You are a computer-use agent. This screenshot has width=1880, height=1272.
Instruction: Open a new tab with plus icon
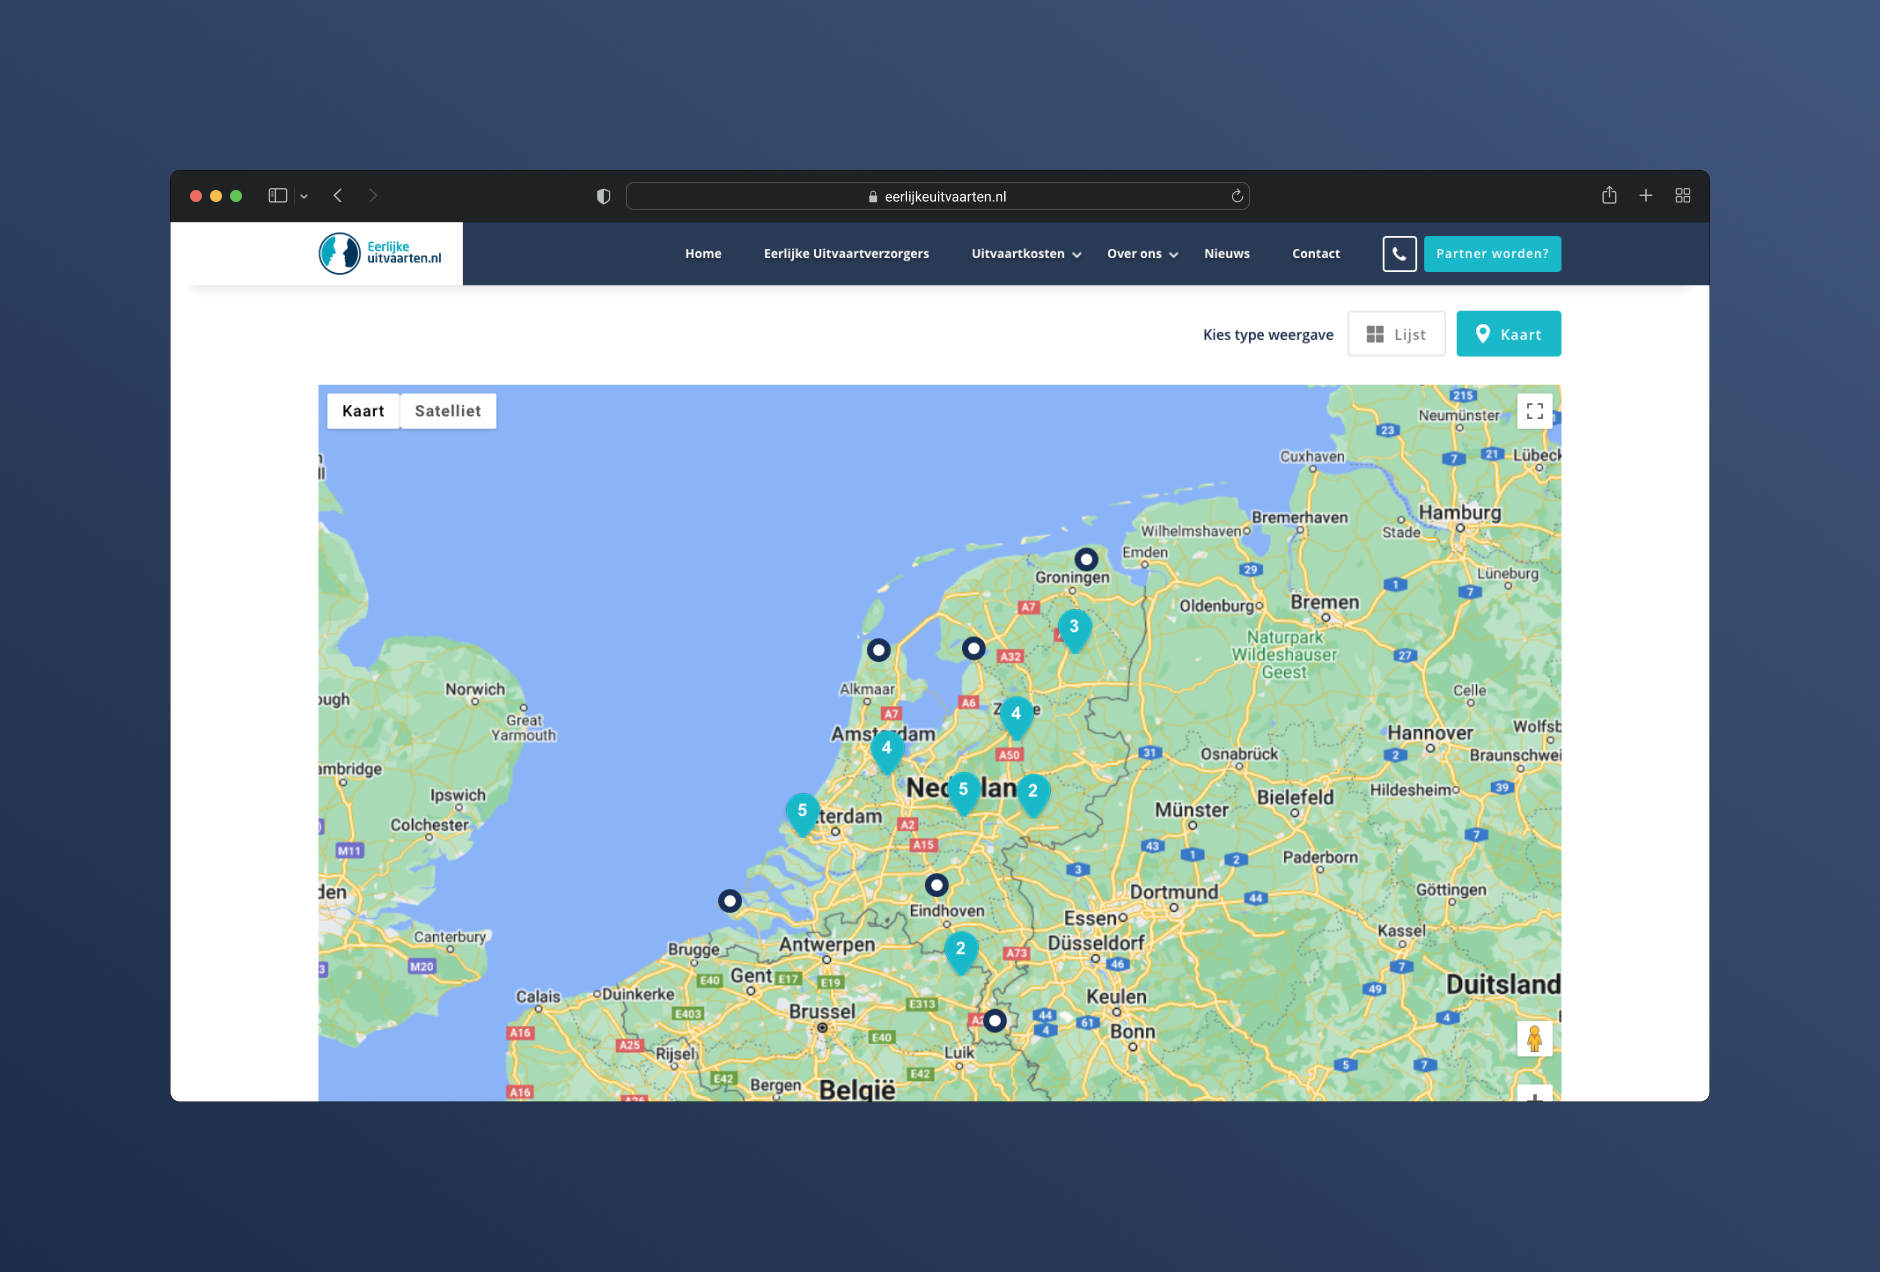coord(1646,196)
